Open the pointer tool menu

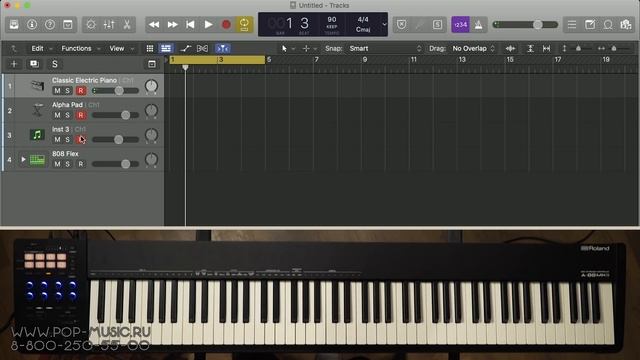(287, 48)
